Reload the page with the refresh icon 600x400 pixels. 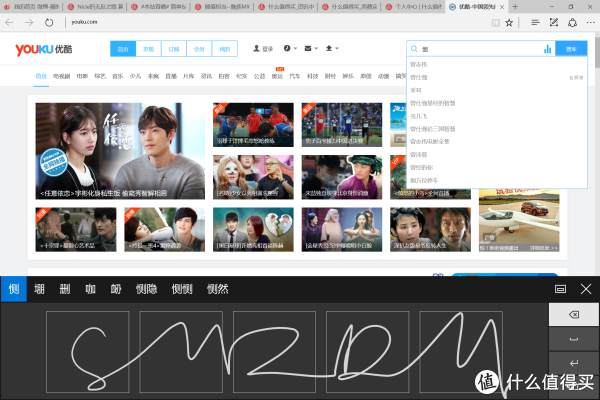pos(49,23)
